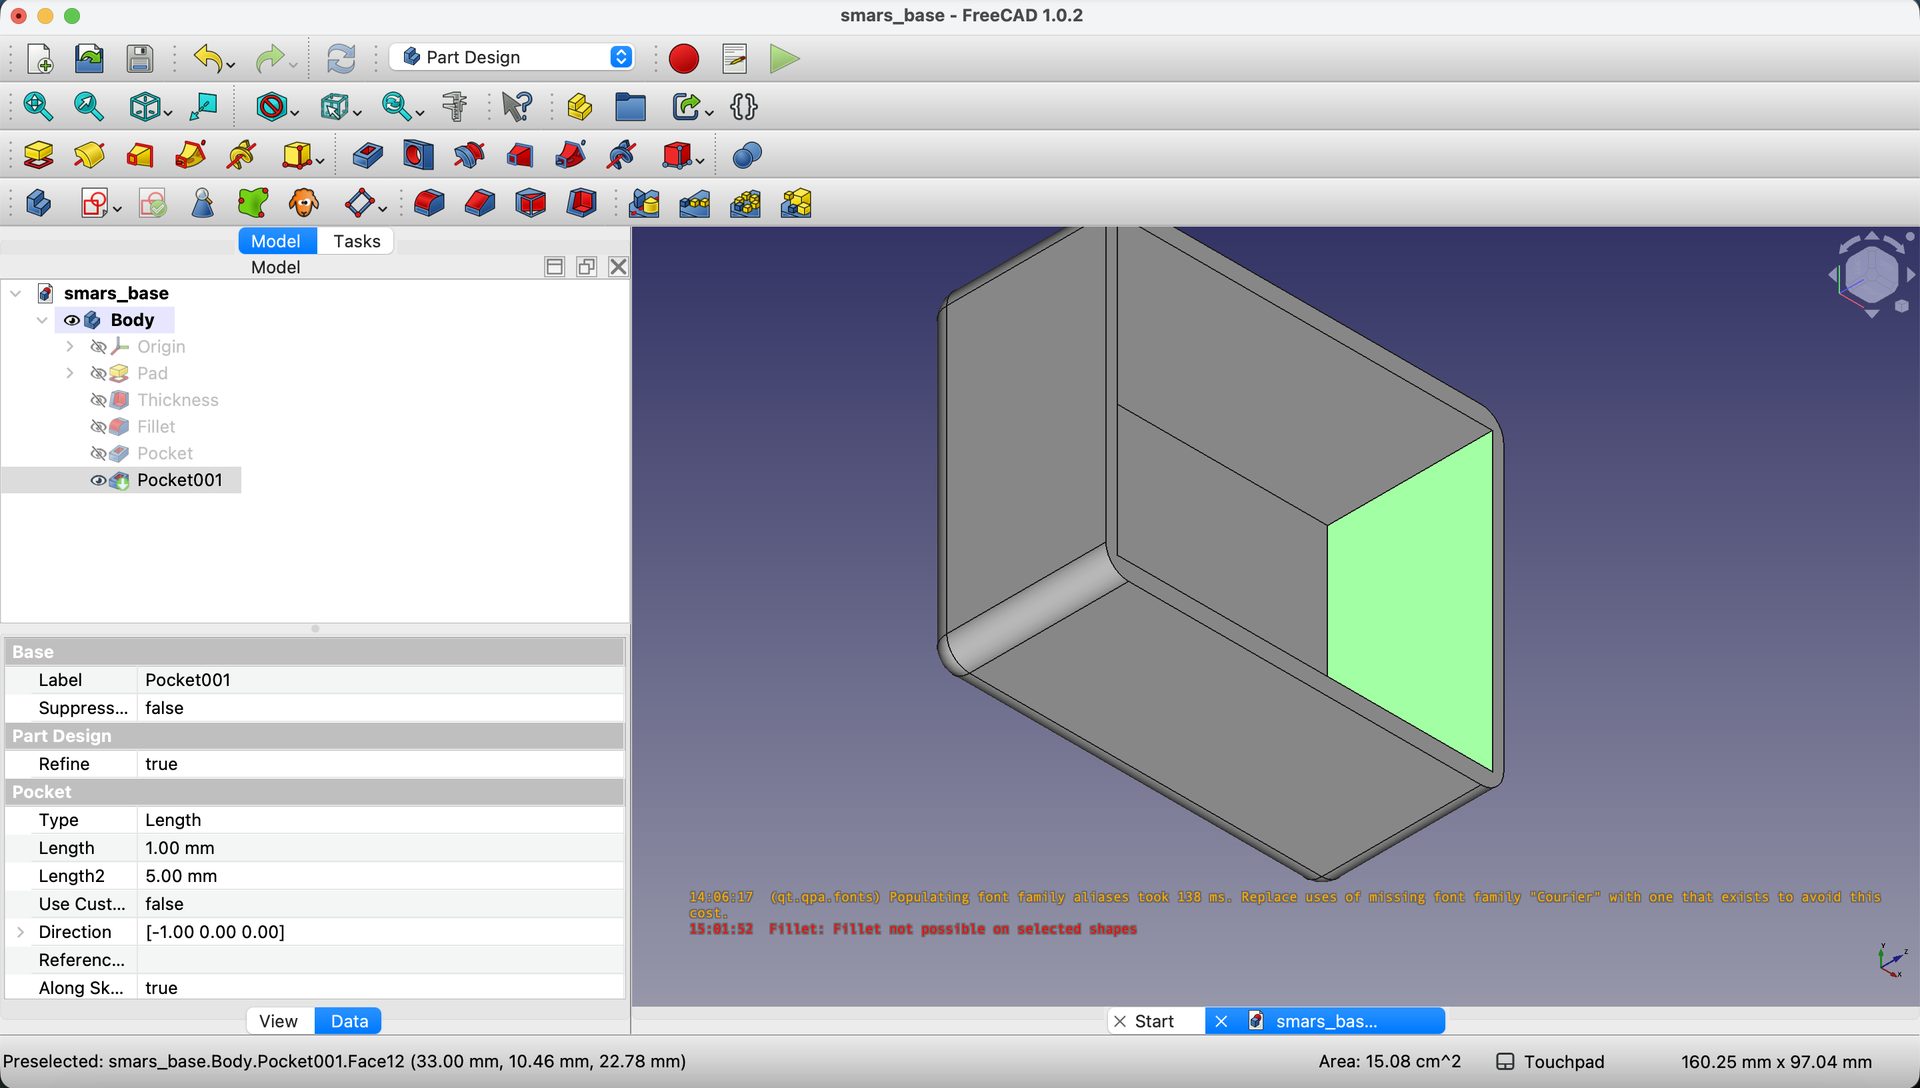Select the Revolution tool
1920x1088 pixels.
click(x=89, y=155)
